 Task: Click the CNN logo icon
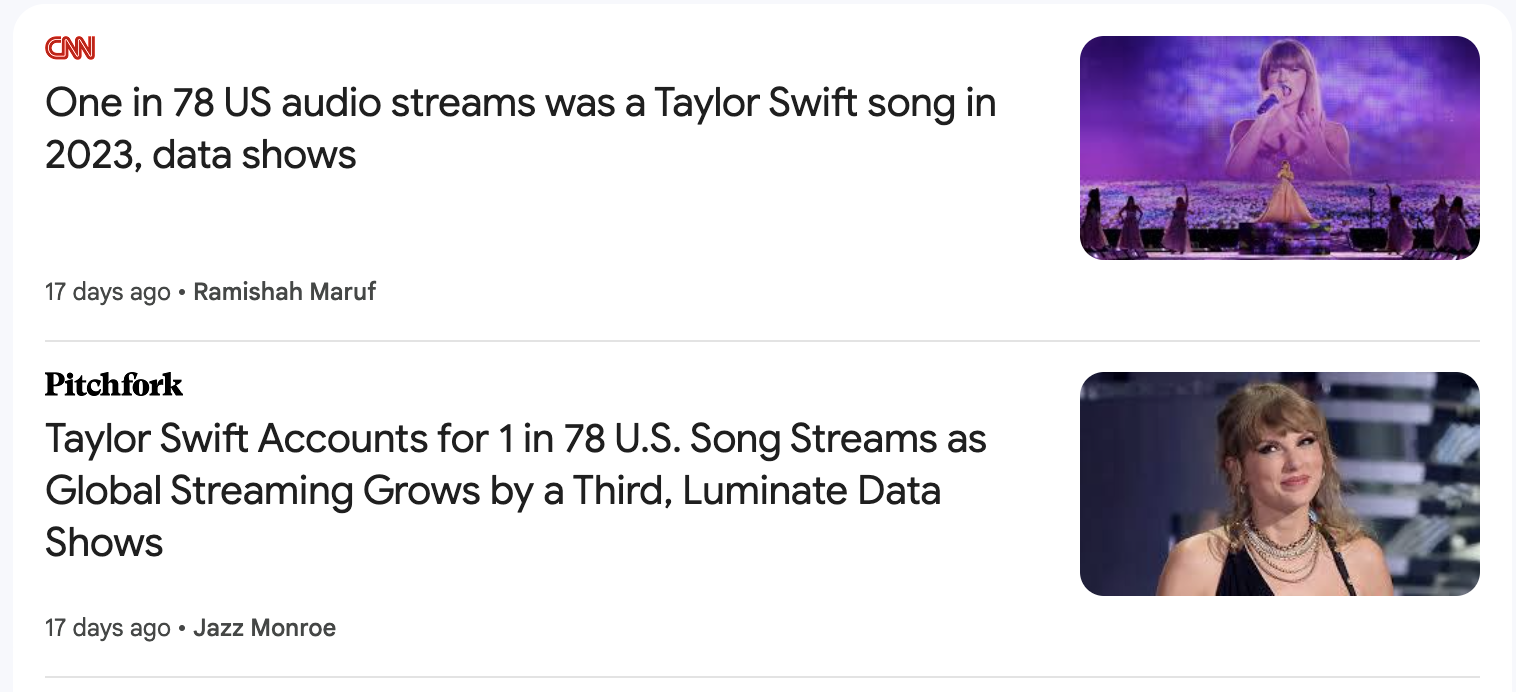70,47
